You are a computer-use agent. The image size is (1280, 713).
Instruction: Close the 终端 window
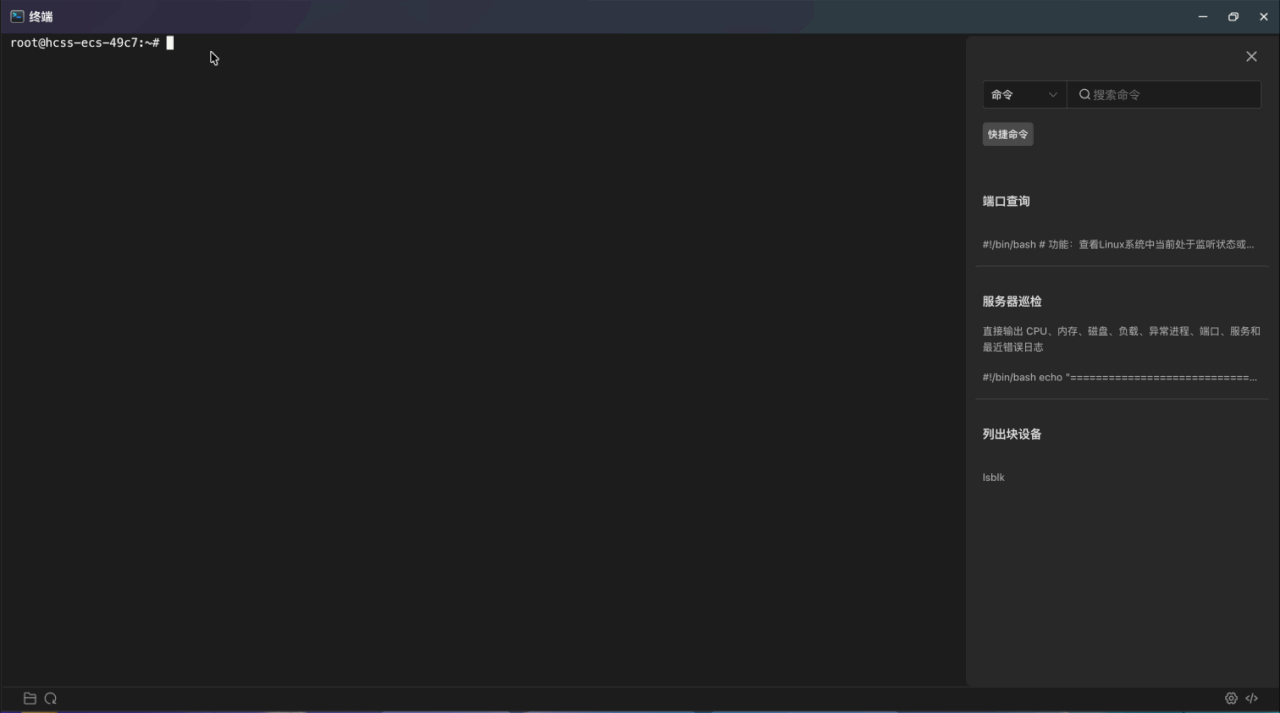(1264, 17)
